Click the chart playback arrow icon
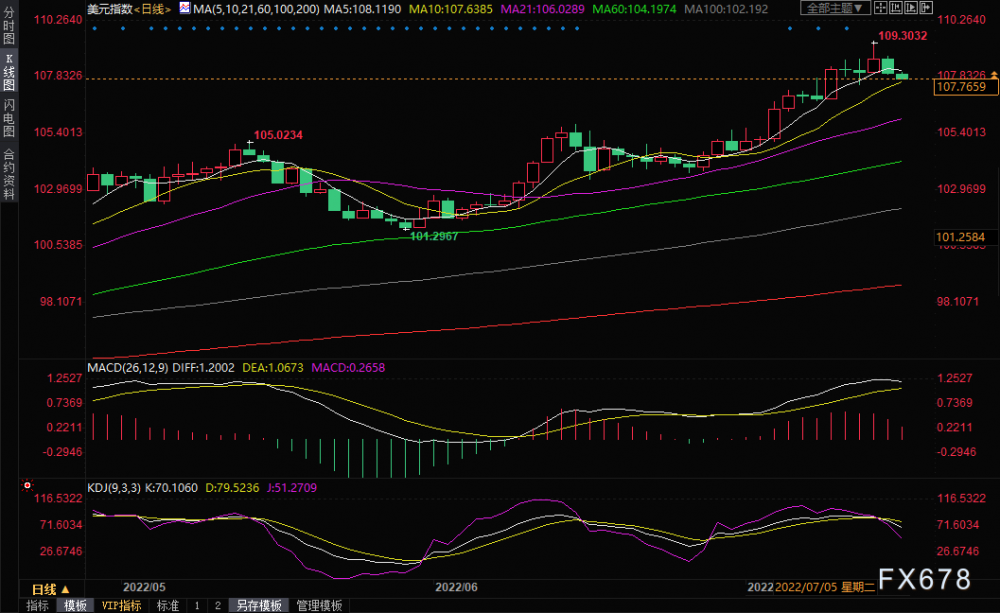Viewport: 1000px width, 613px height. click(x=911, y=8)
